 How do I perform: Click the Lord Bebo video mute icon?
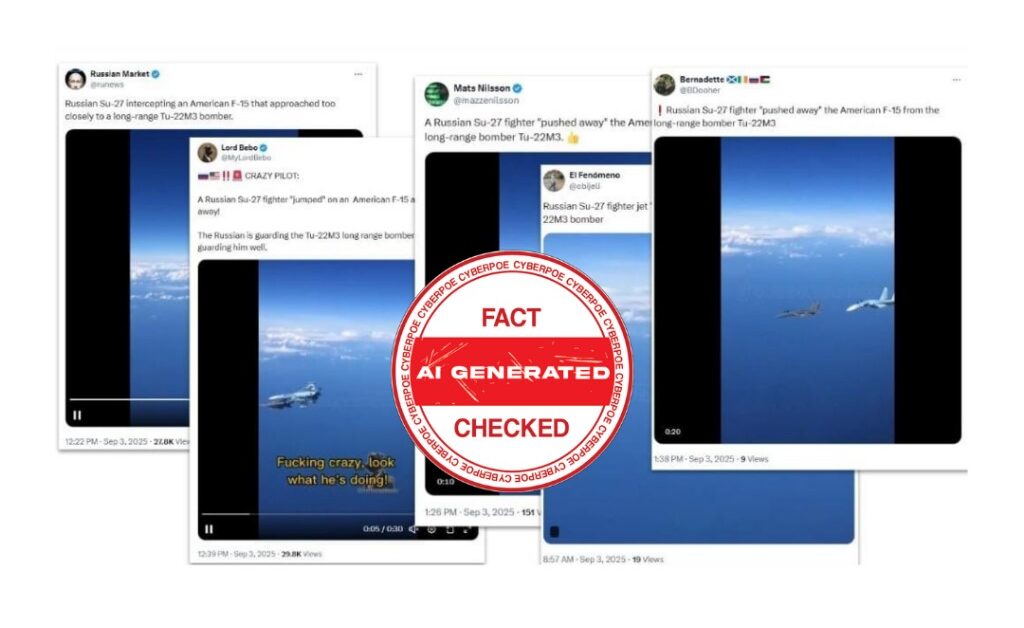pos(413,529)
